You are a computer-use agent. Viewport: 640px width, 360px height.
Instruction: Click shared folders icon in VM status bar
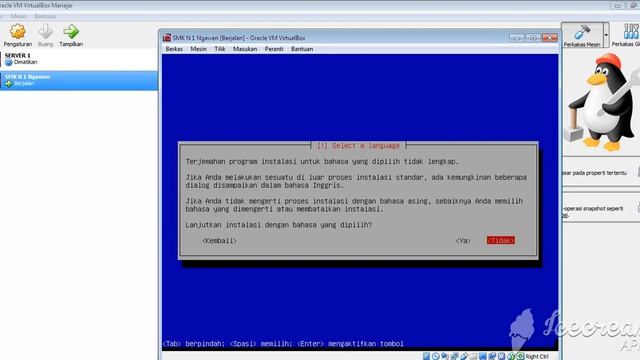pos(473,356)
